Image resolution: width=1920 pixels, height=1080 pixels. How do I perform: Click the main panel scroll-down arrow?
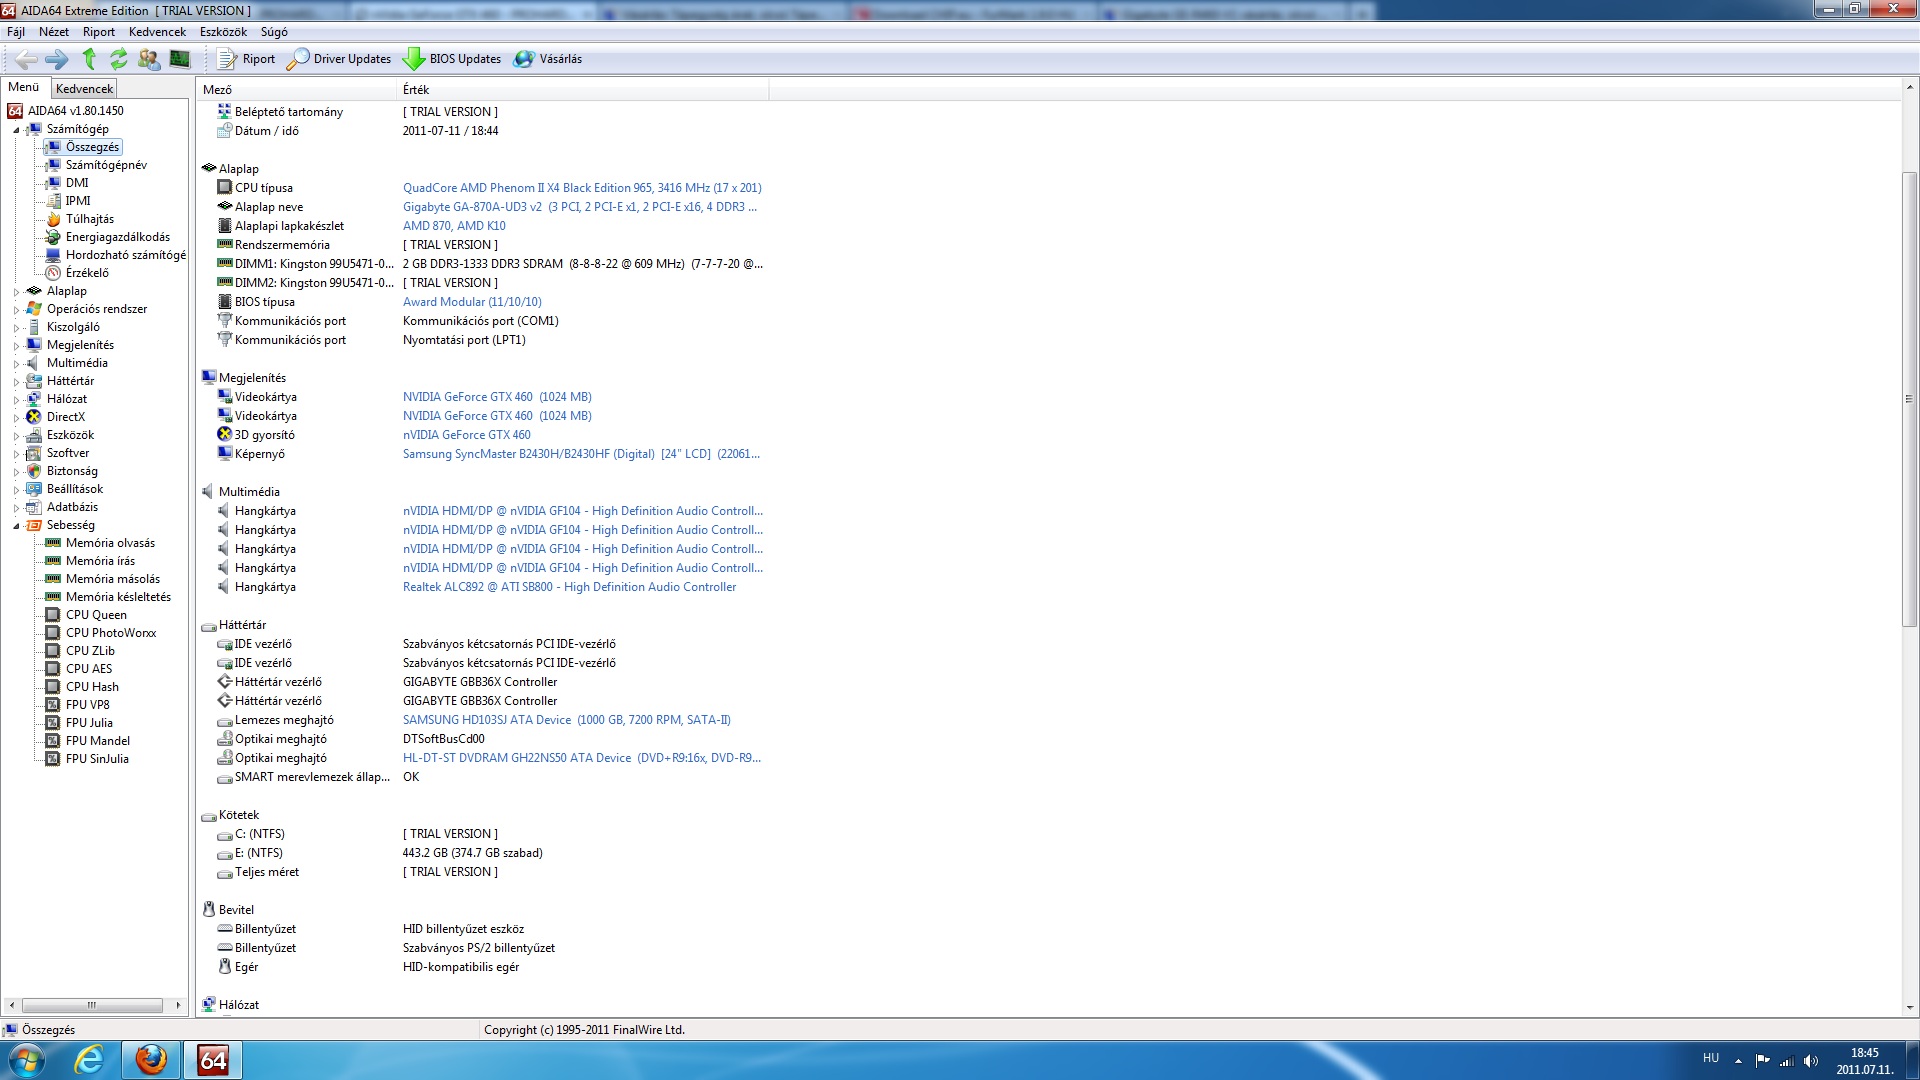point(1909,1008)
